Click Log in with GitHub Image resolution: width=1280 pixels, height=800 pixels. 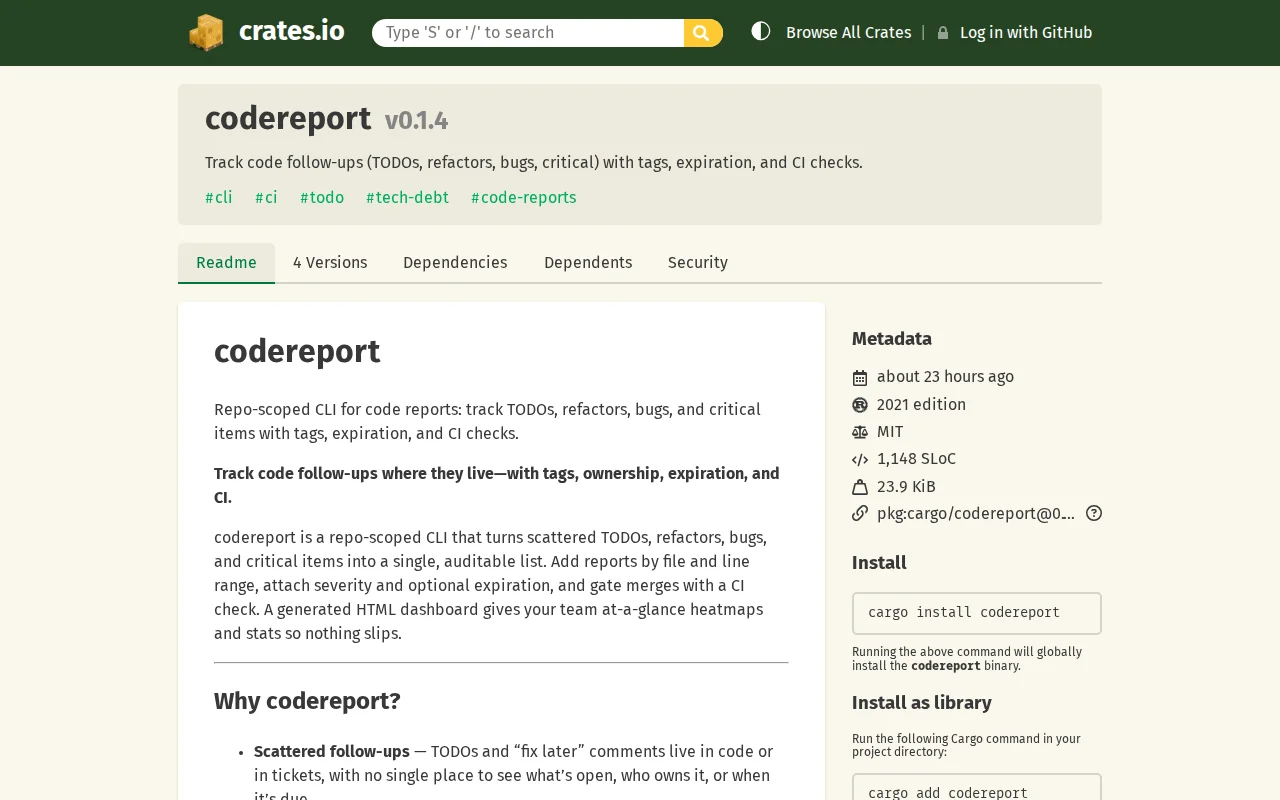1026,33
